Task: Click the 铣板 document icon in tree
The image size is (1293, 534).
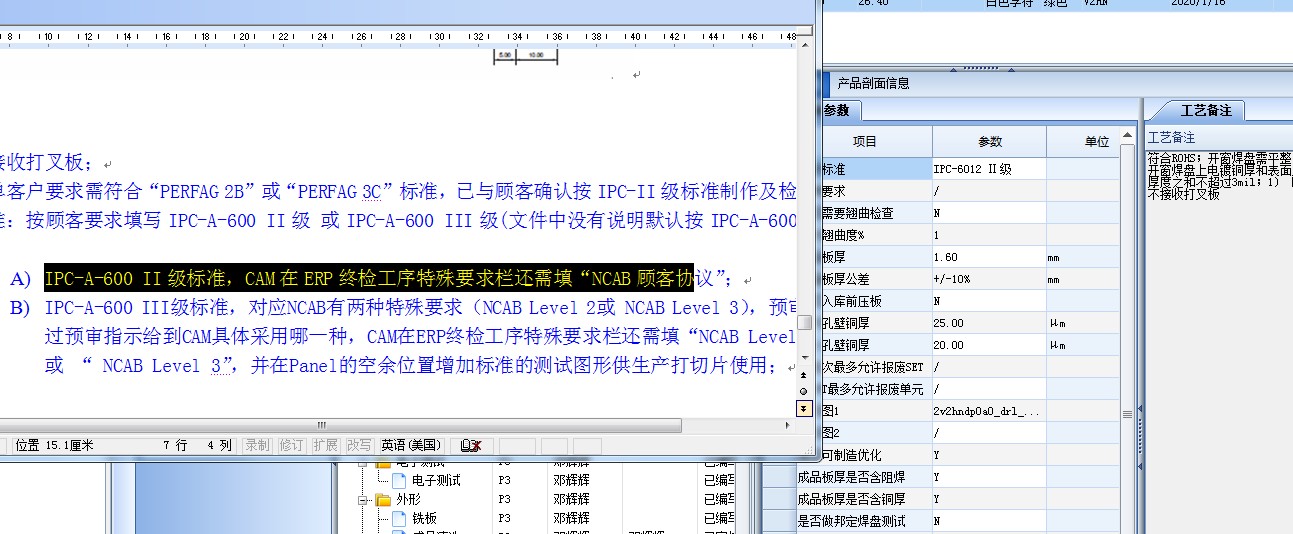Action: tap(400, 518)
